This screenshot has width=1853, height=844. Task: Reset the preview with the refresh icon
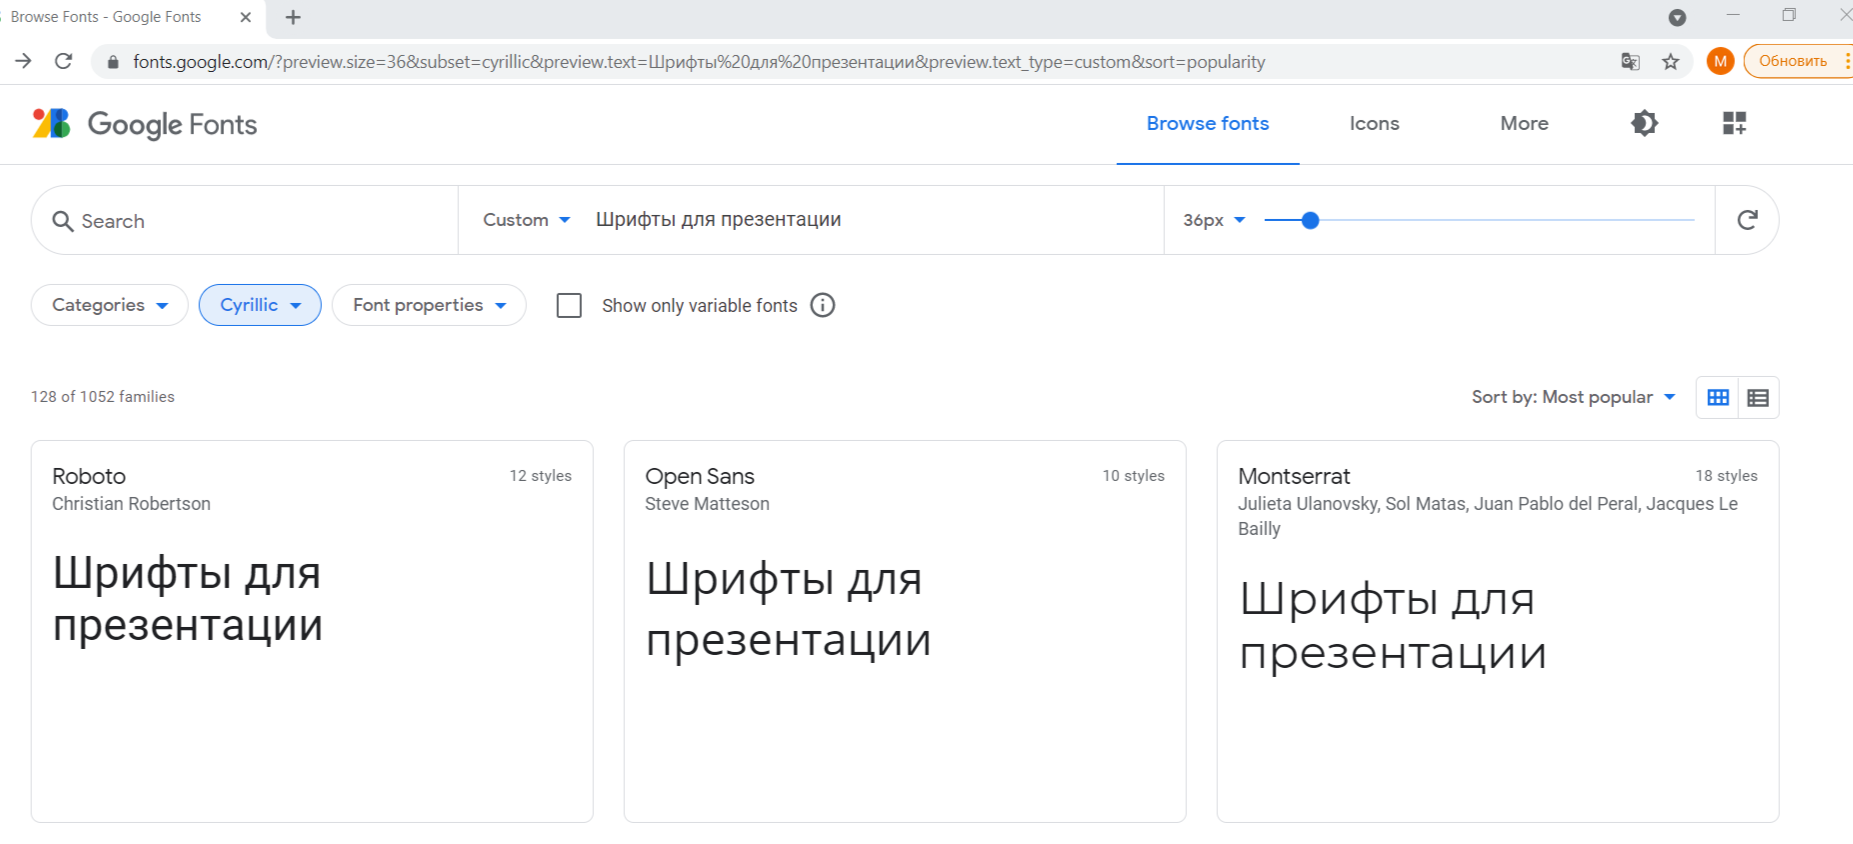tap(1746, 220)
